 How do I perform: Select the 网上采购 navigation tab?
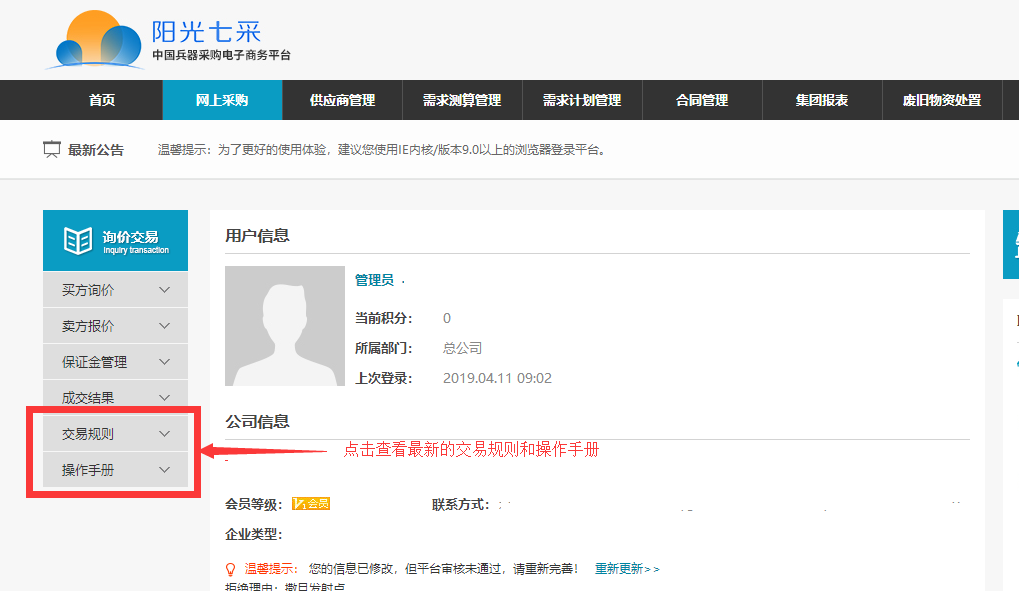[222, 100]
